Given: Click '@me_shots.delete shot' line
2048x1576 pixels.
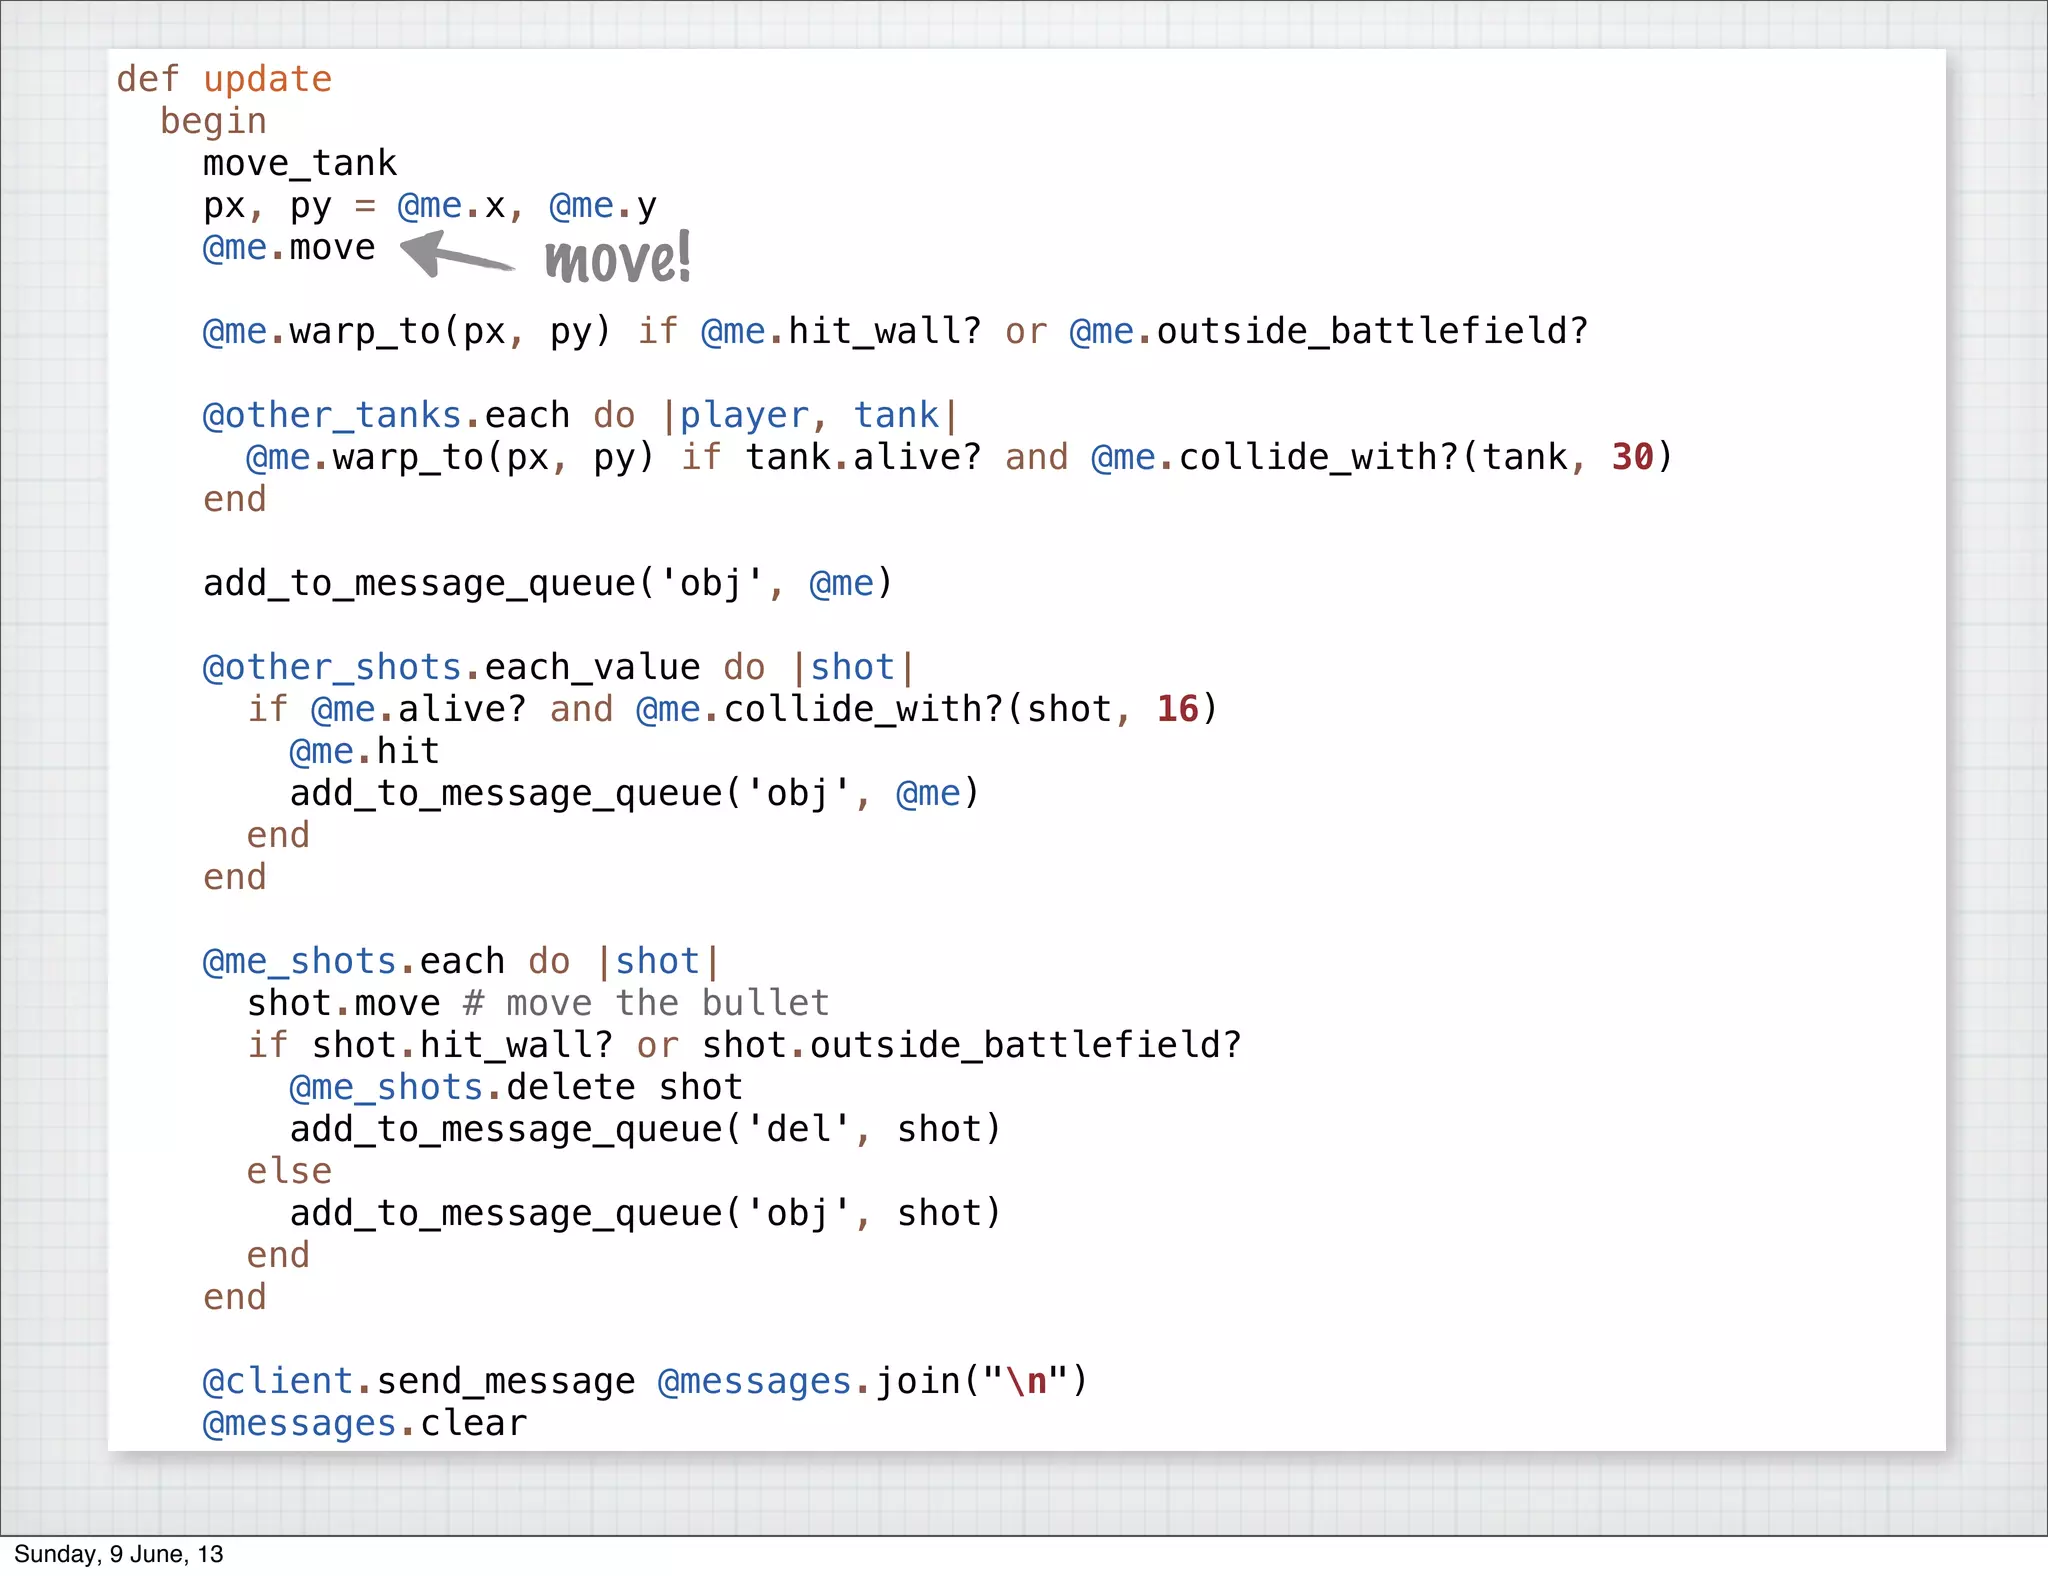Looking at the screenshot, I should (515, 1087).
